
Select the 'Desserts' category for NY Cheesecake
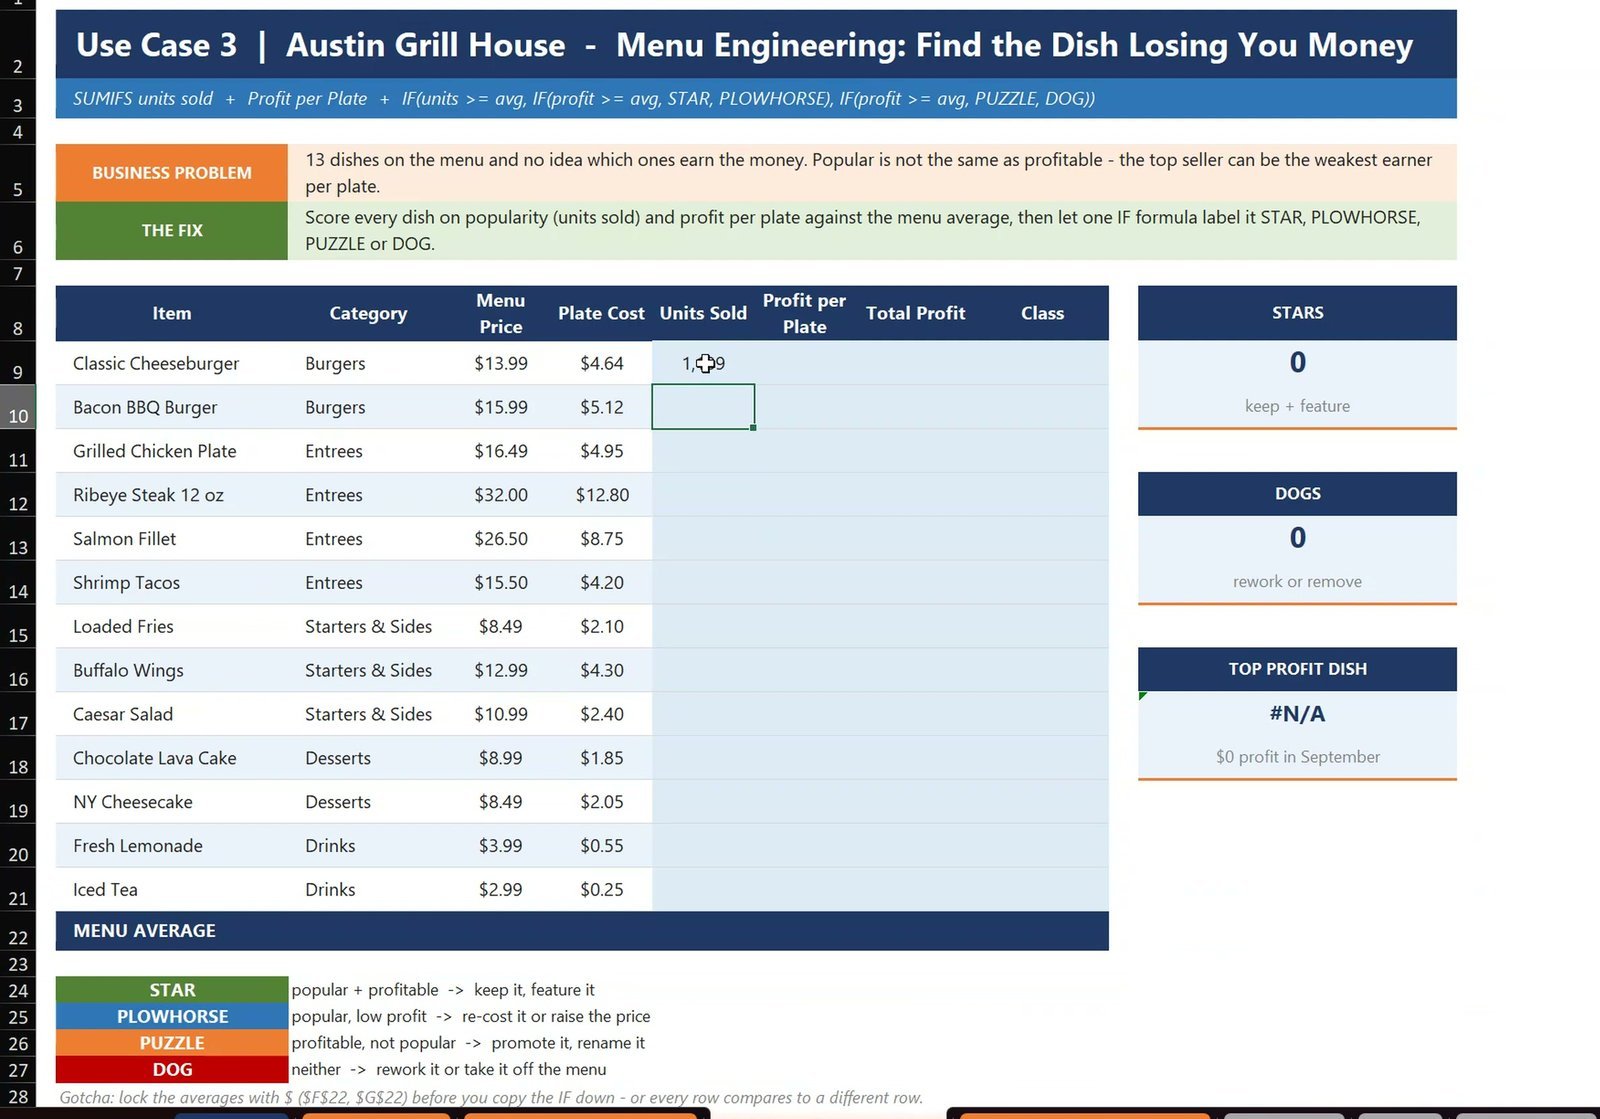(x=369, y=802)
